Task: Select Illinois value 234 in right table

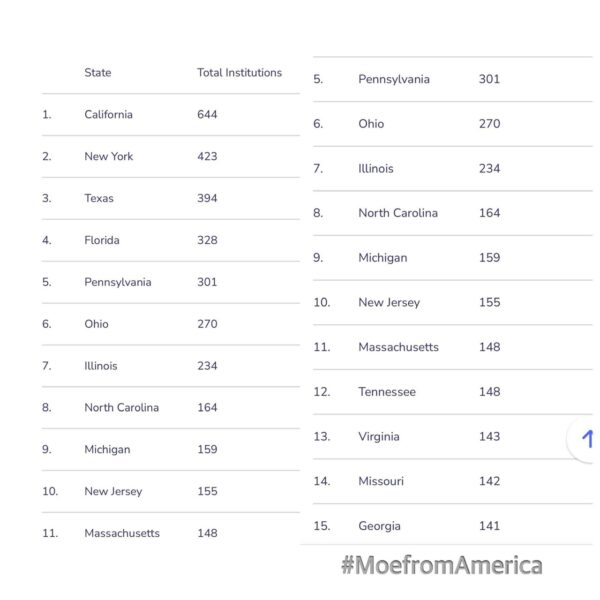Action: [x=489, y=168]
